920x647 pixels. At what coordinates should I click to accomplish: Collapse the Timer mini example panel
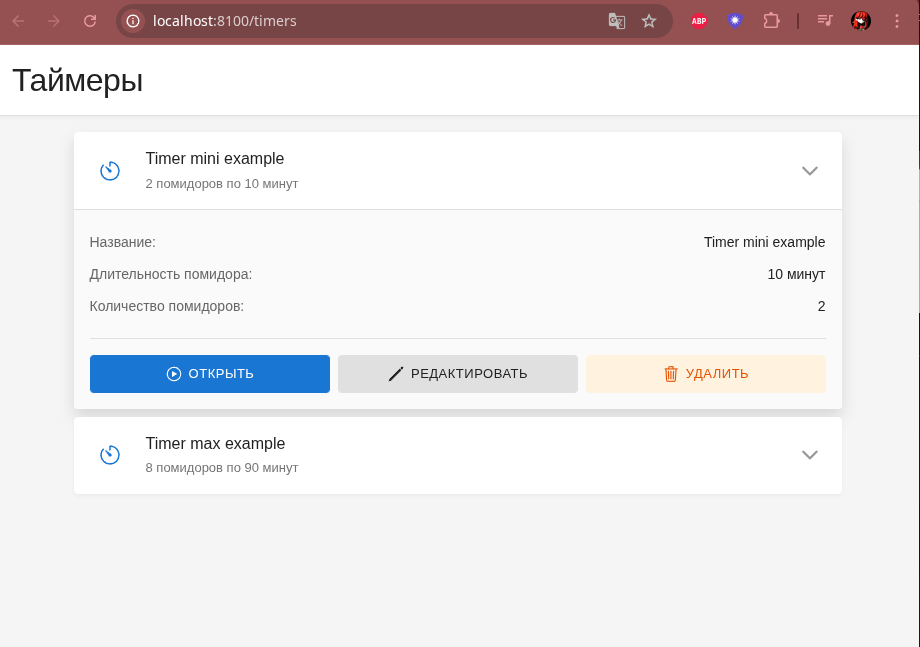810,171
